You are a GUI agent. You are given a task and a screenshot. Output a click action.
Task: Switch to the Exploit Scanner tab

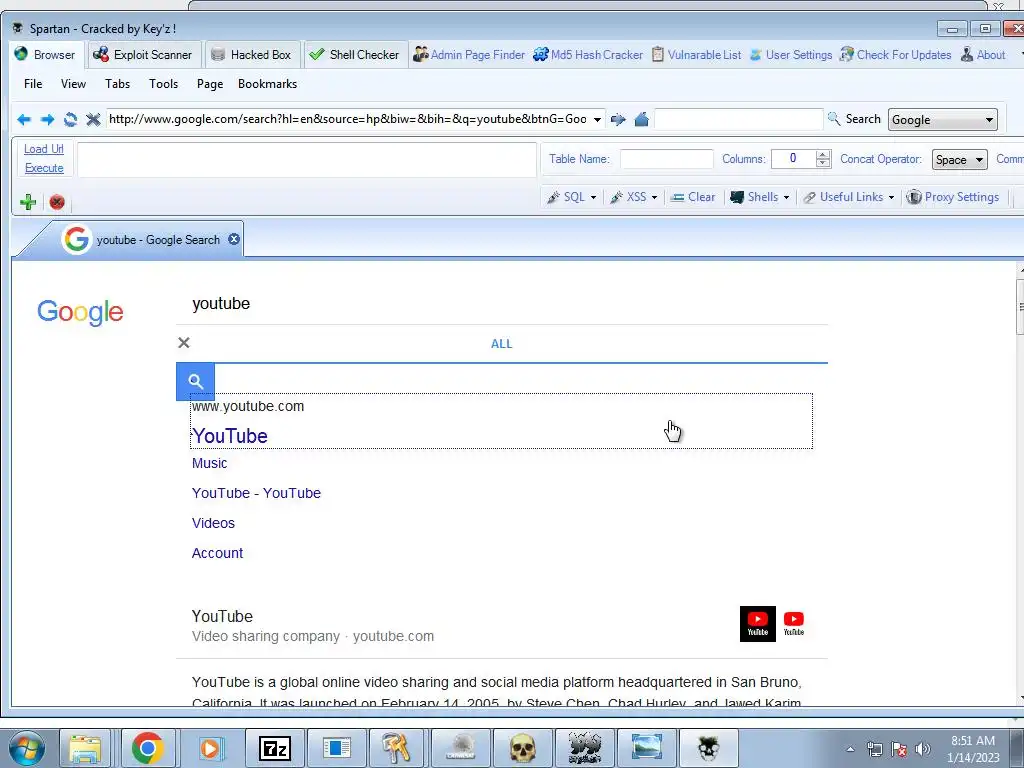[143, 55]
